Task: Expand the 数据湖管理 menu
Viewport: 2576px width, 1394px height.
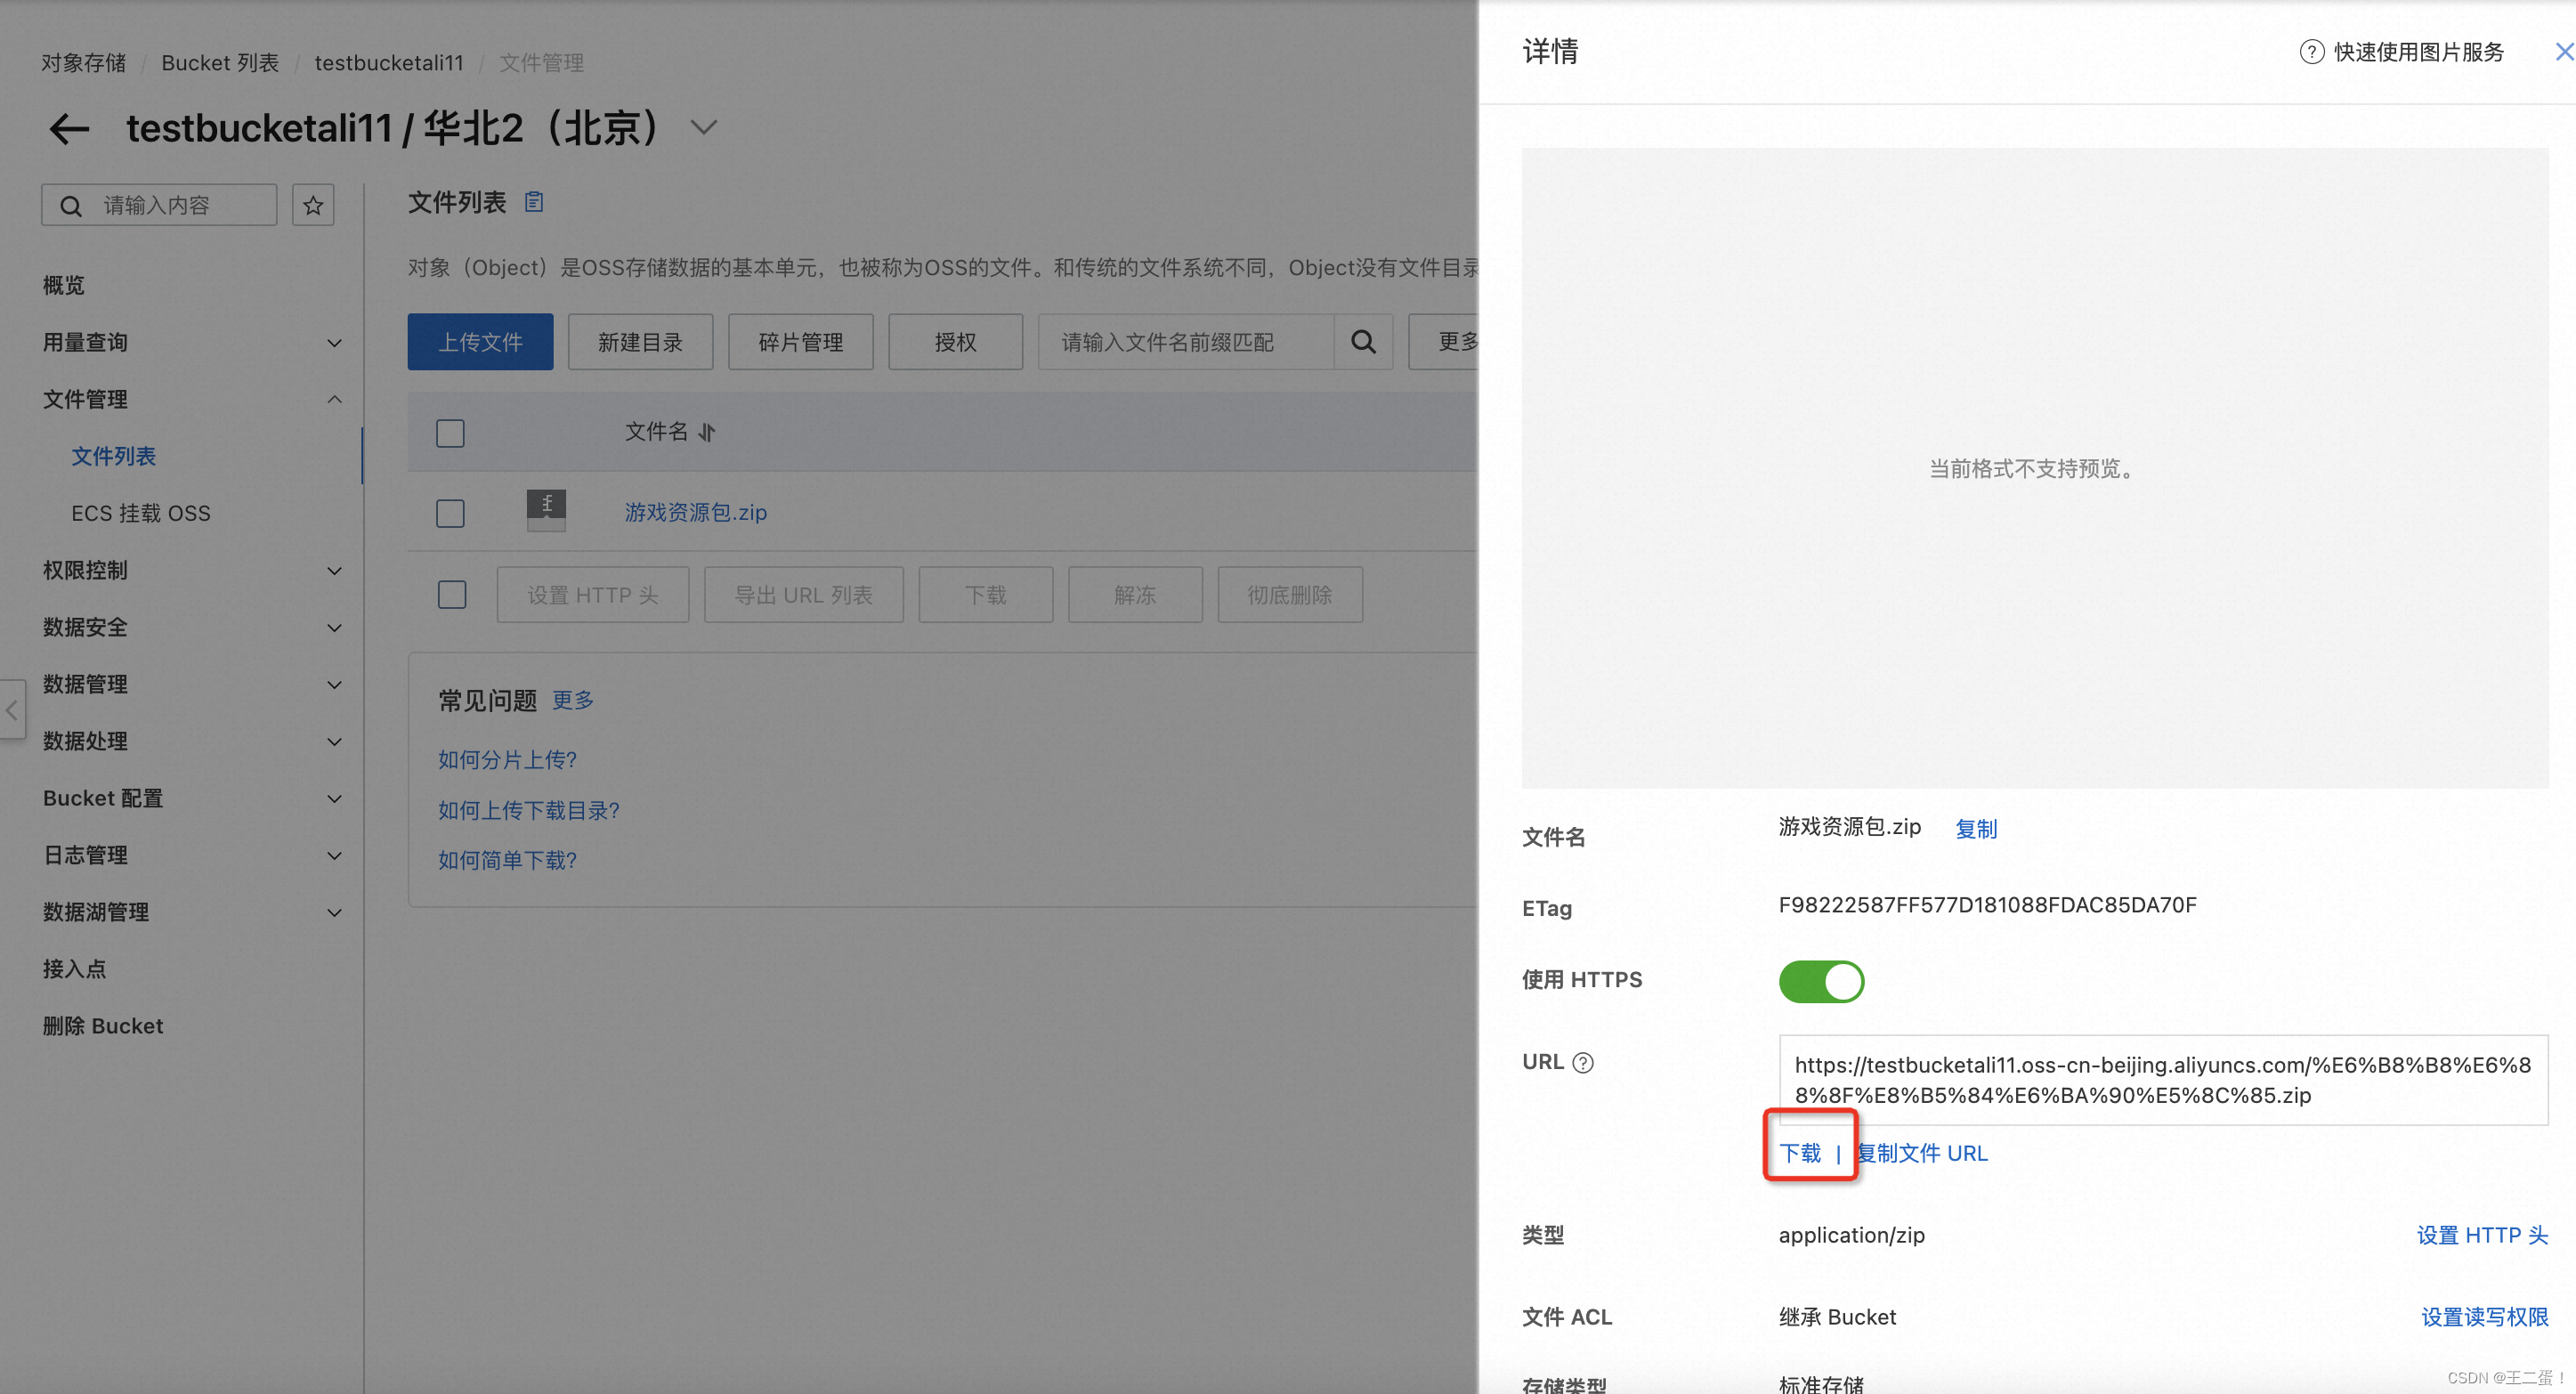Action: click(334, 913)
